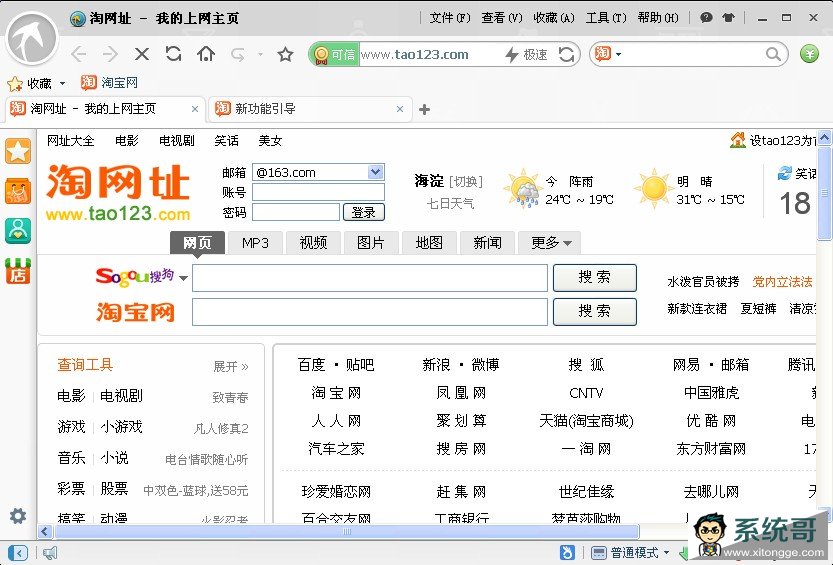
Task: Open the 淘宝网 bookmark
Action: coord(109,83)
